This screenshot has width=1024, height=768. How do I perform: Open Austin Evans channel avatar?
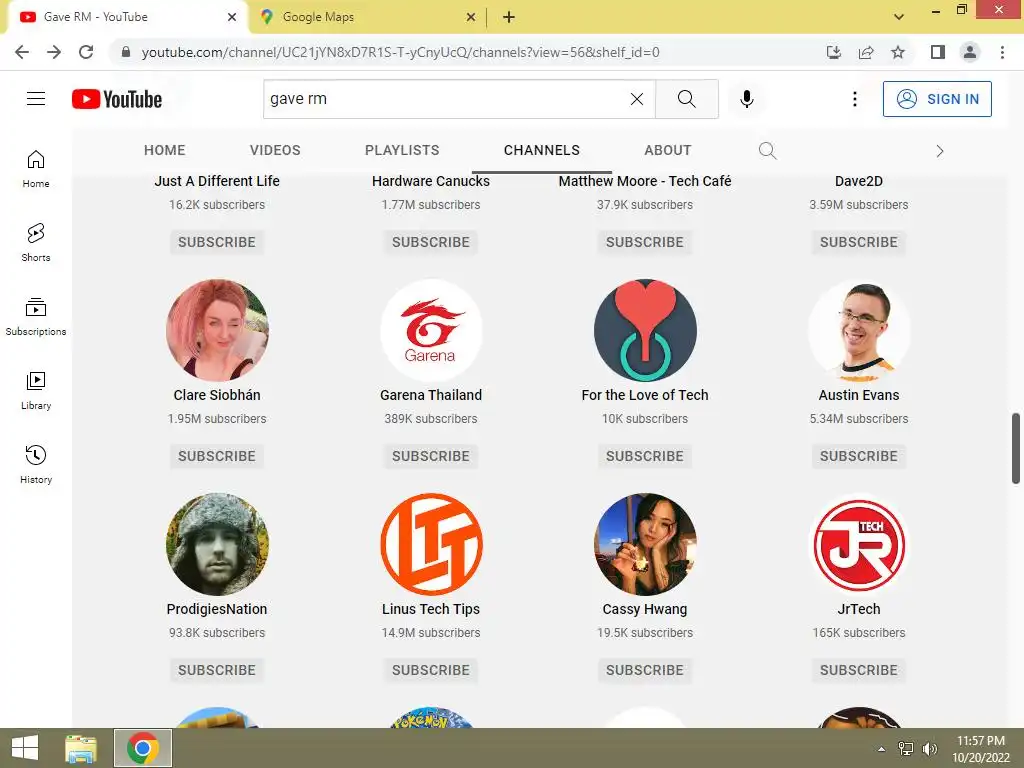click(x=859, y=330)
